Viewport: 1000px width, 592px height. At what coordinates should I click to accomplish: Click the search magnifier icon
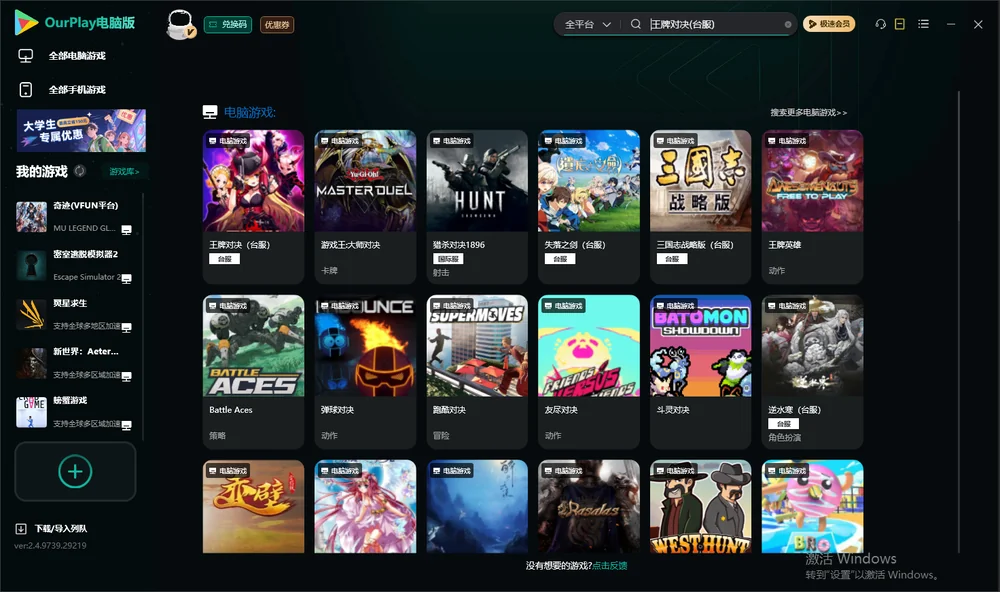635,24
